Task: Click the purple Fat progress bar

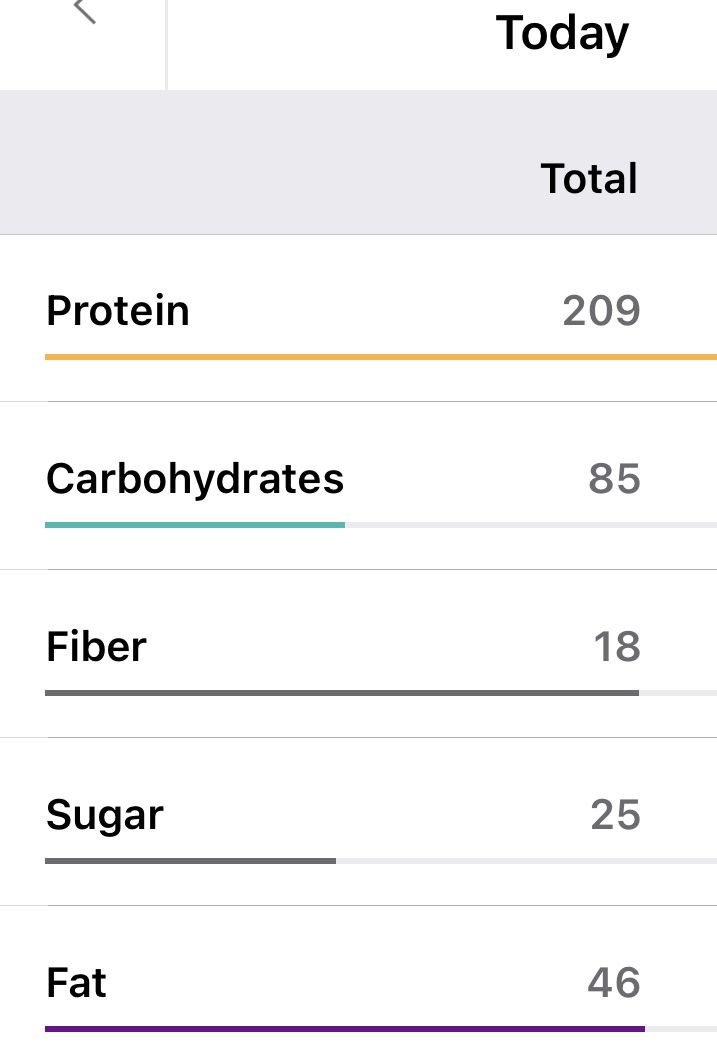Action: pos(344,1028)
